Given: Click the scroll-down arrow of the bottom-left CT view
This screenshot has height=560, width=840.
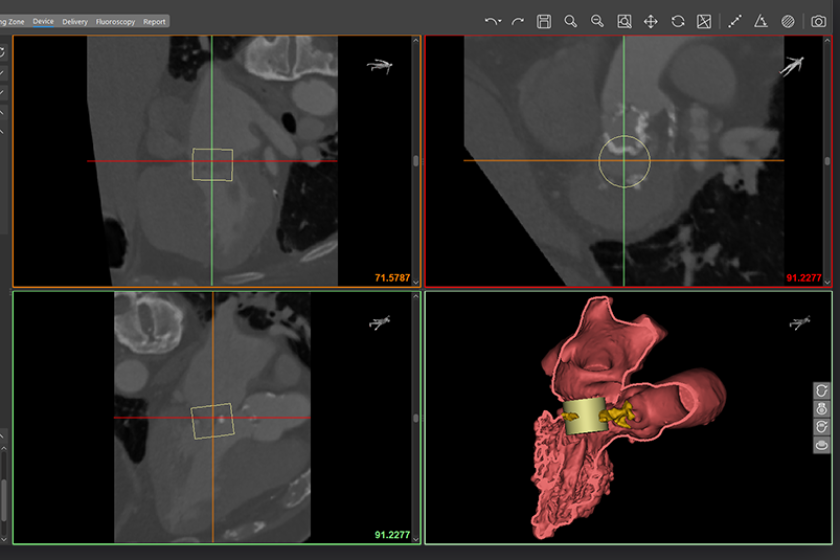Looking at the screenshot, I should tap(416, 540).
